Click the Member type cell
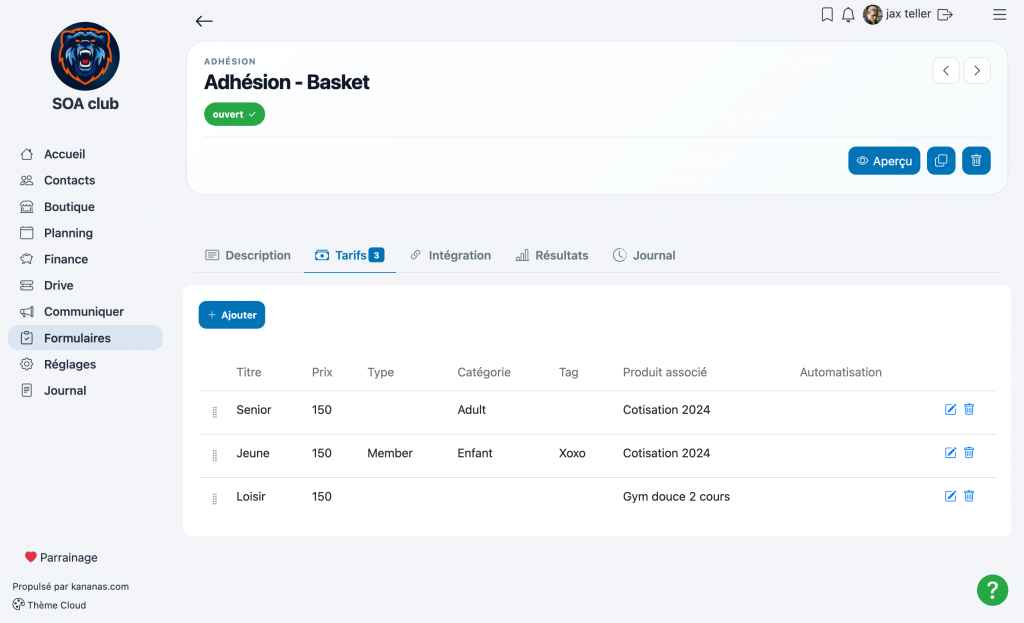This screenshot has width=1024, height=623. 390,453
